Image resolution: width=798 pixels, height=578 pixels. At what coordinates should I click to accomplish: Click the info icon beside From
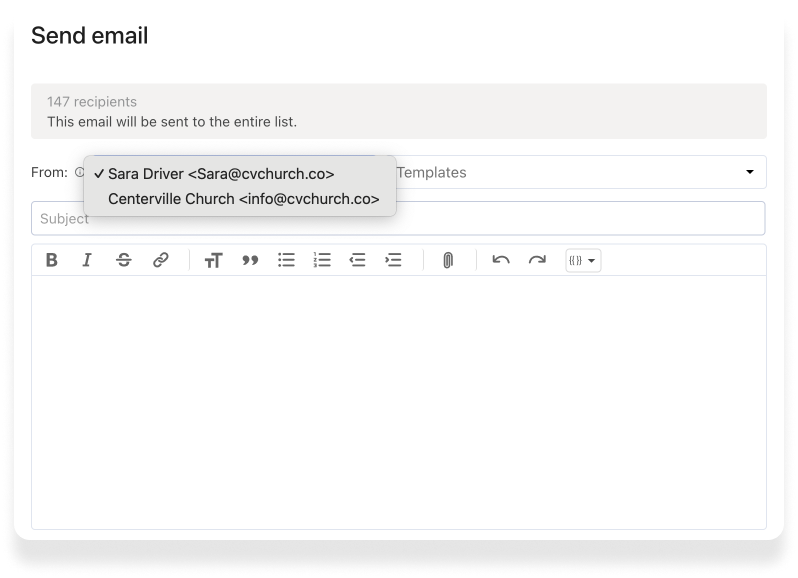[79, 173]
